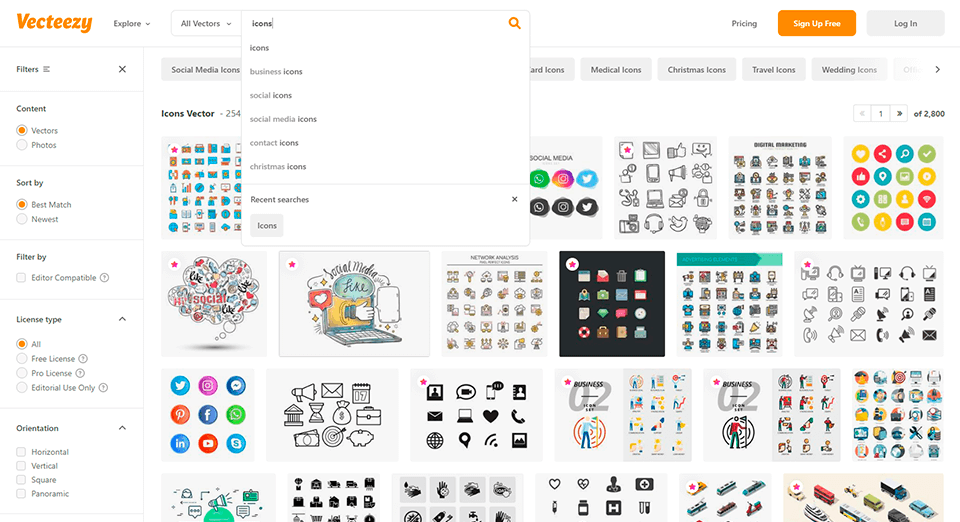The width and height of the screenshot is (960, 522).
Task: Sort results by Newest
Action: click(22, 219)
